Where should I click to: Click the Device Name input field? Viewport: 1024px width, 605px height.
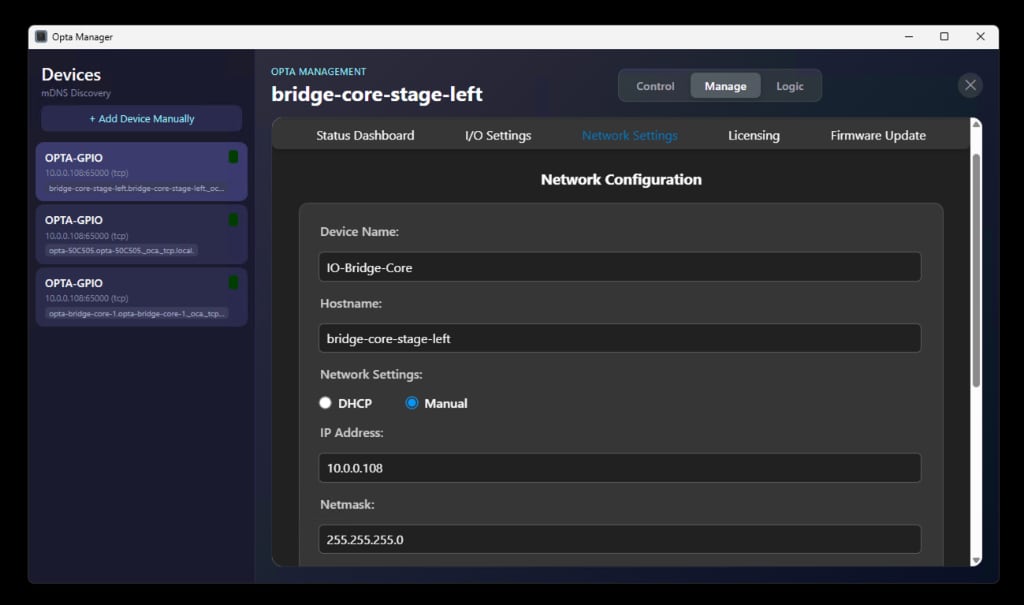[620, 267]
